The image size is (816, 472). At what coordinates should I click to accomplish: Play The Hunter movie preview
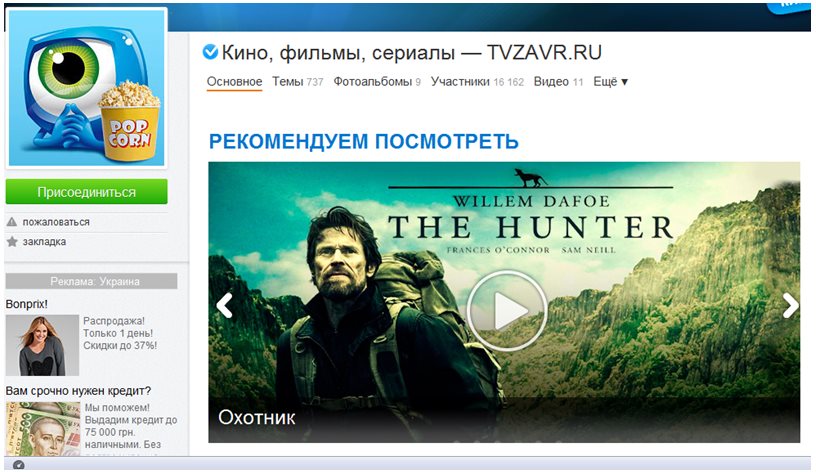coord(506,311)
